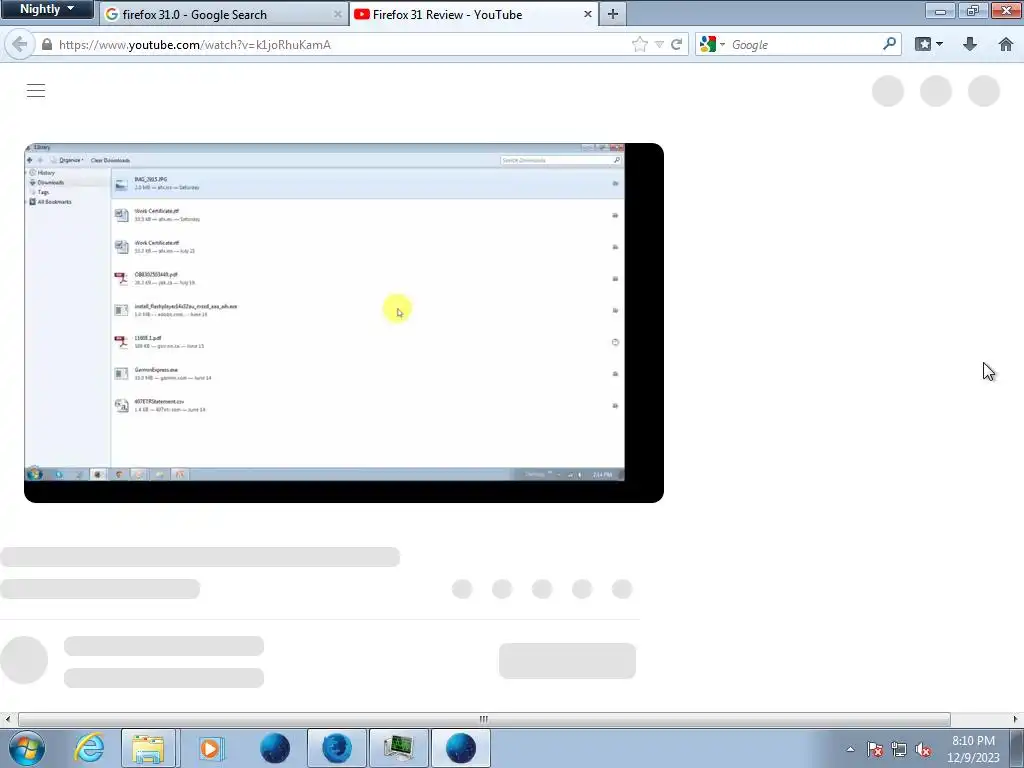Show URL history dropdown arrow in address bar
Screen dimensions: 1024x768
(x=659, y=44)
